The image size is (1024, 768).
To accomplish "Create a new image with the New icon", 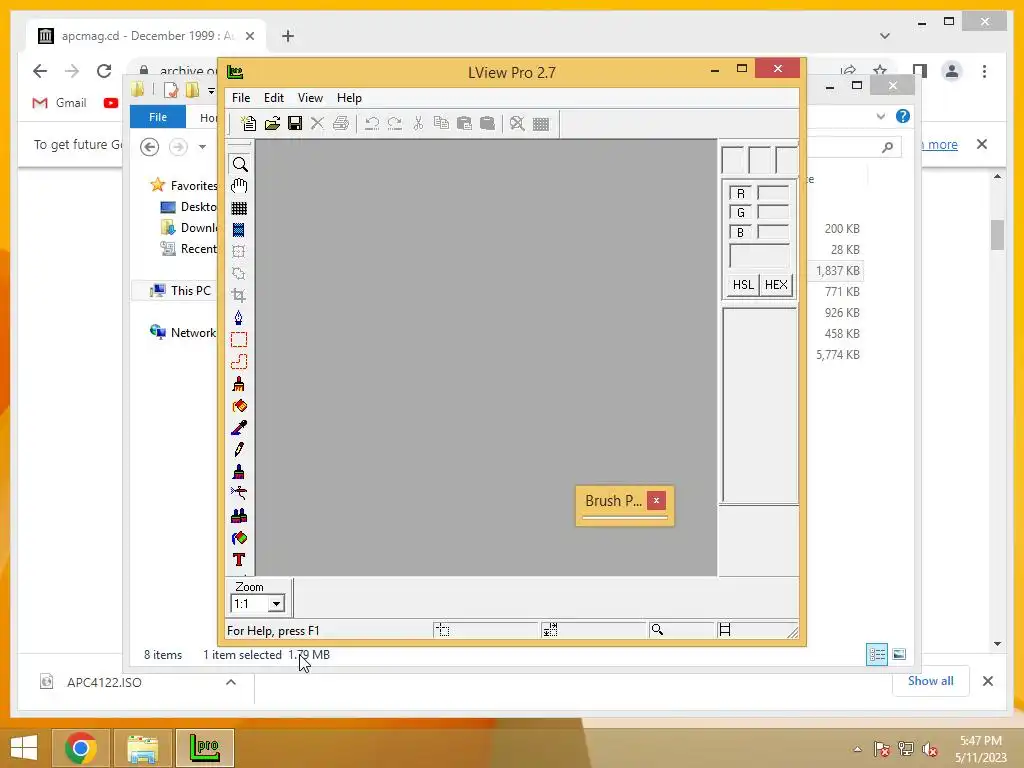I will pos(248,123).
